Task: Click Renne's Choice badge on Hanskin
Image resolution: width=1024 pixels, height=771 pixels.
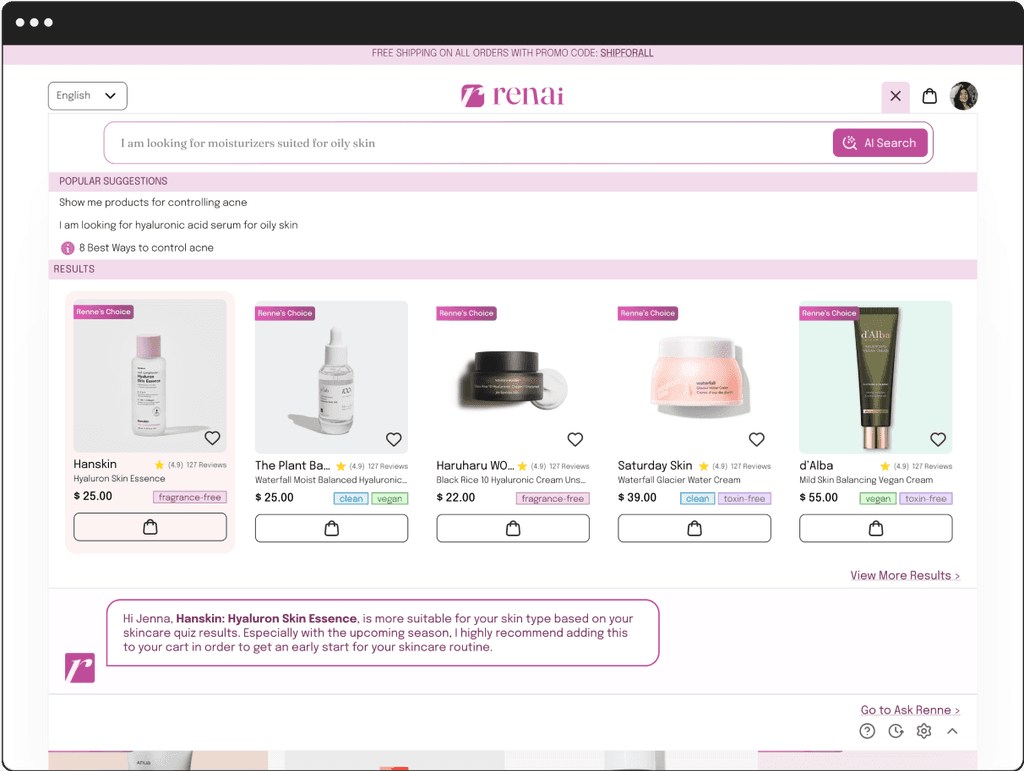Action: (x=103, y=312)
